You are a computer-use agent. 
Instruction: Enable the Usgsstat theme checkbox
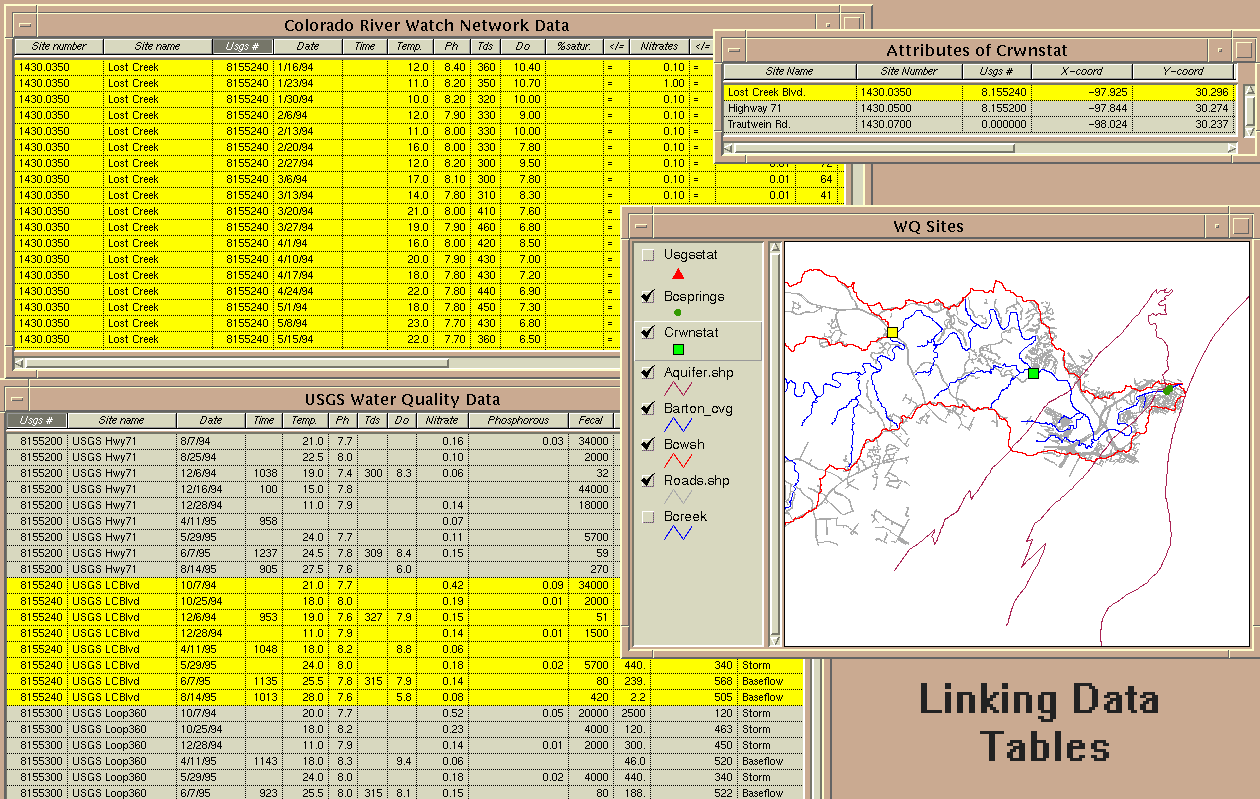pos(648,256)
